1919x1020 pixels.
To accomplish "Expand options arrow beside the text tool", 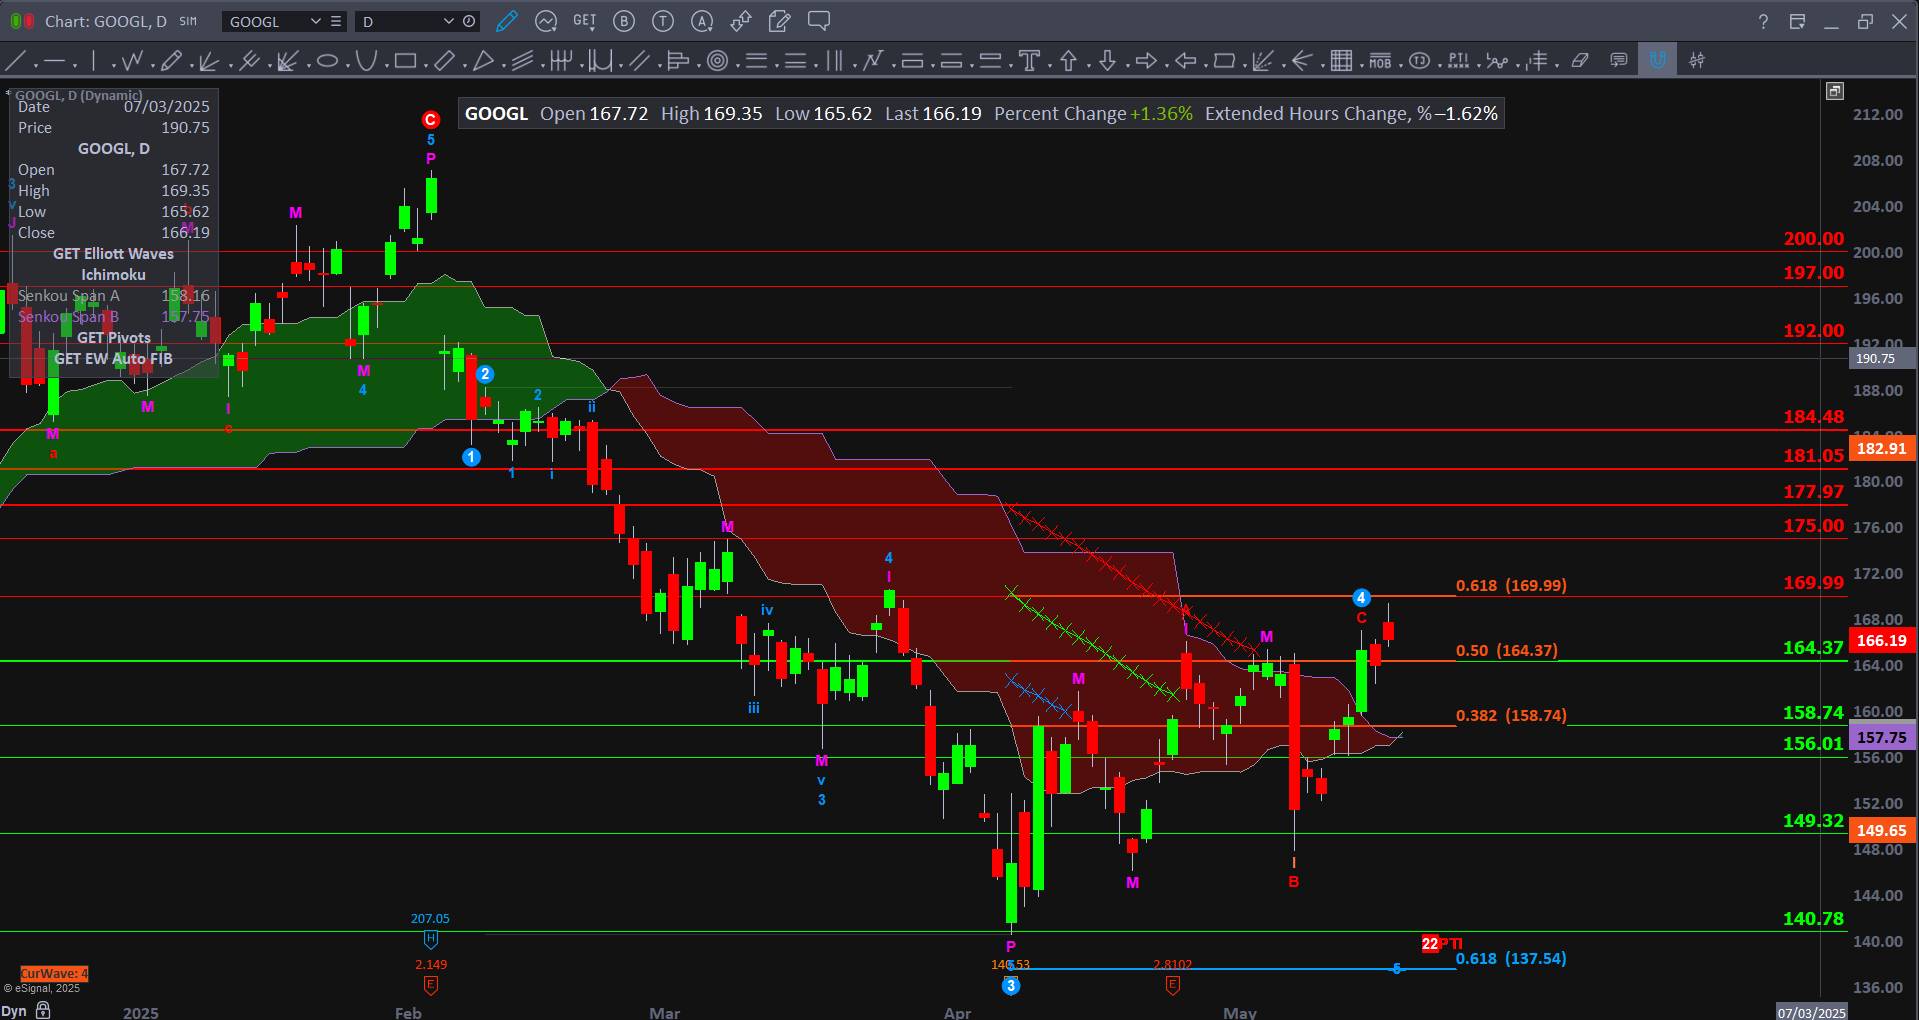I will point(1049,66).
